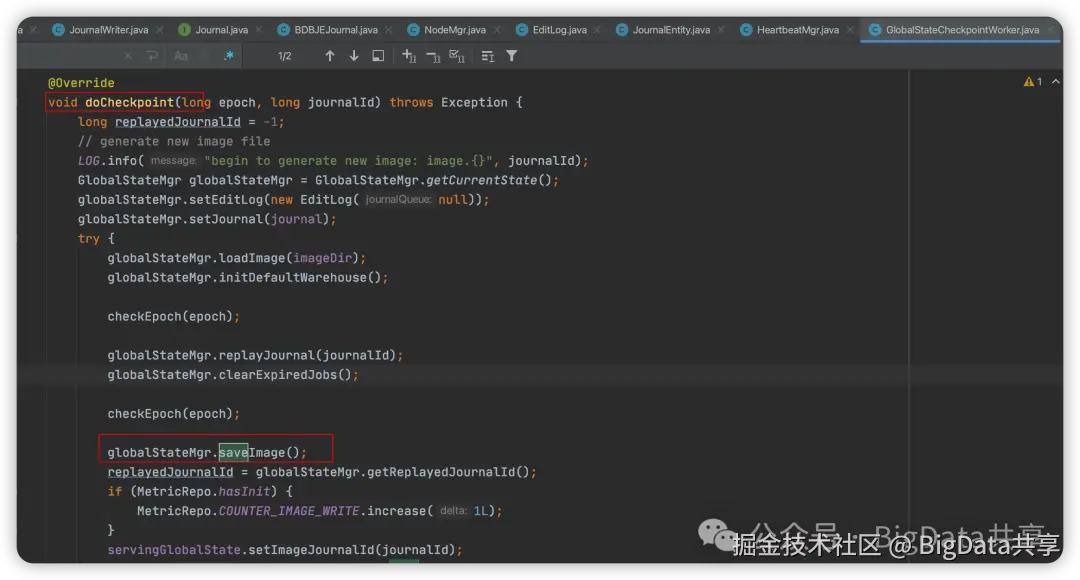Click the highlighted saveImage() call
Screen dimensions: 1080x580
[x=259, y=453]
